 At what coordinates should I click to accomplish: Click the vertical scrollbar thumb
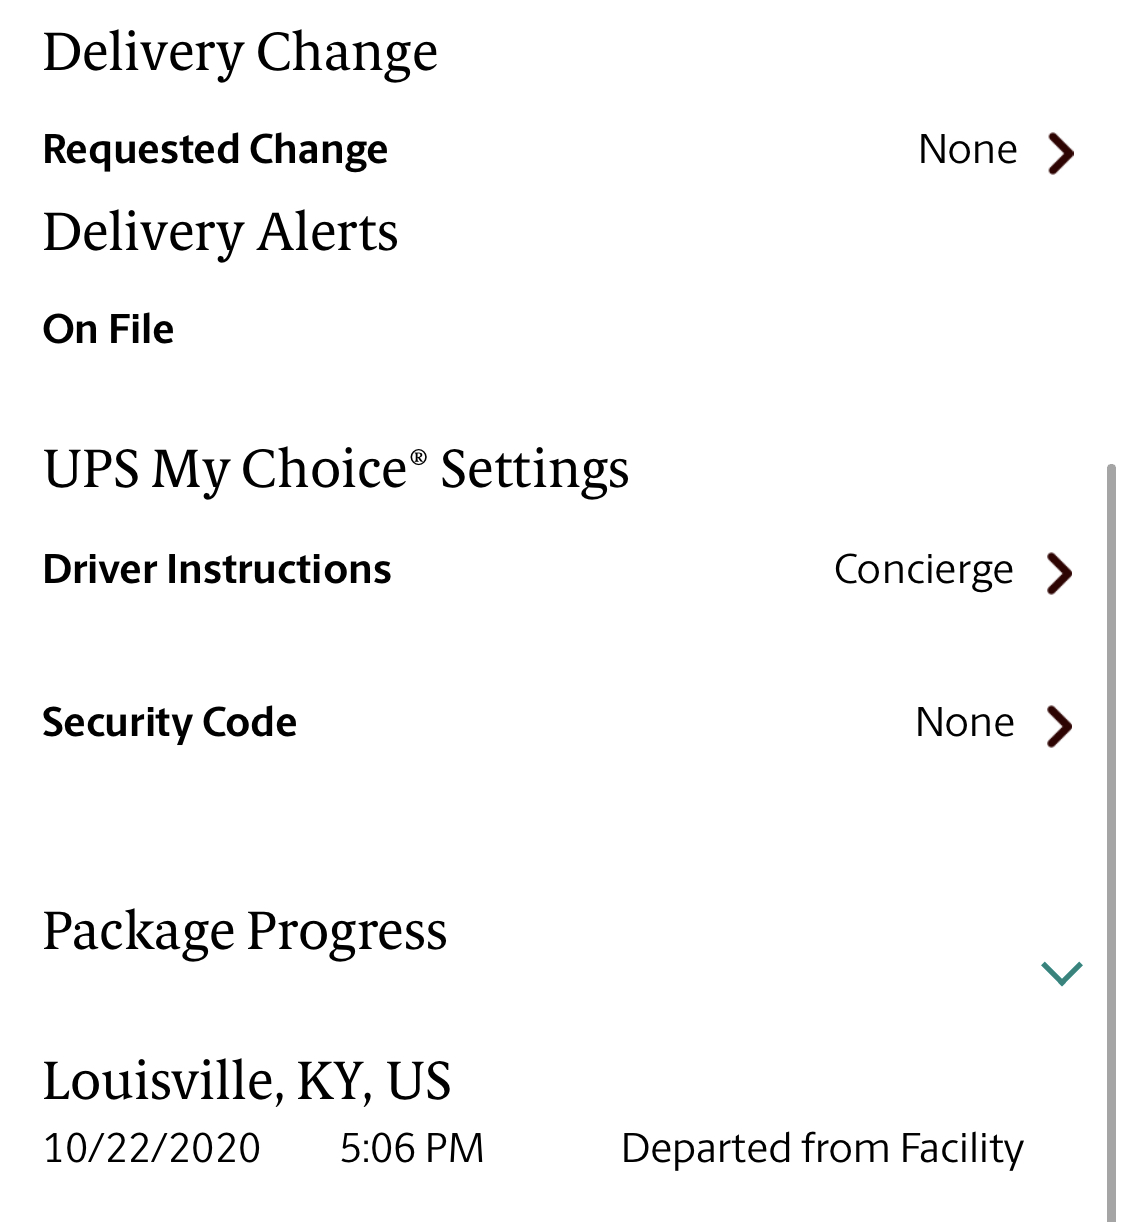(1111, 842)
